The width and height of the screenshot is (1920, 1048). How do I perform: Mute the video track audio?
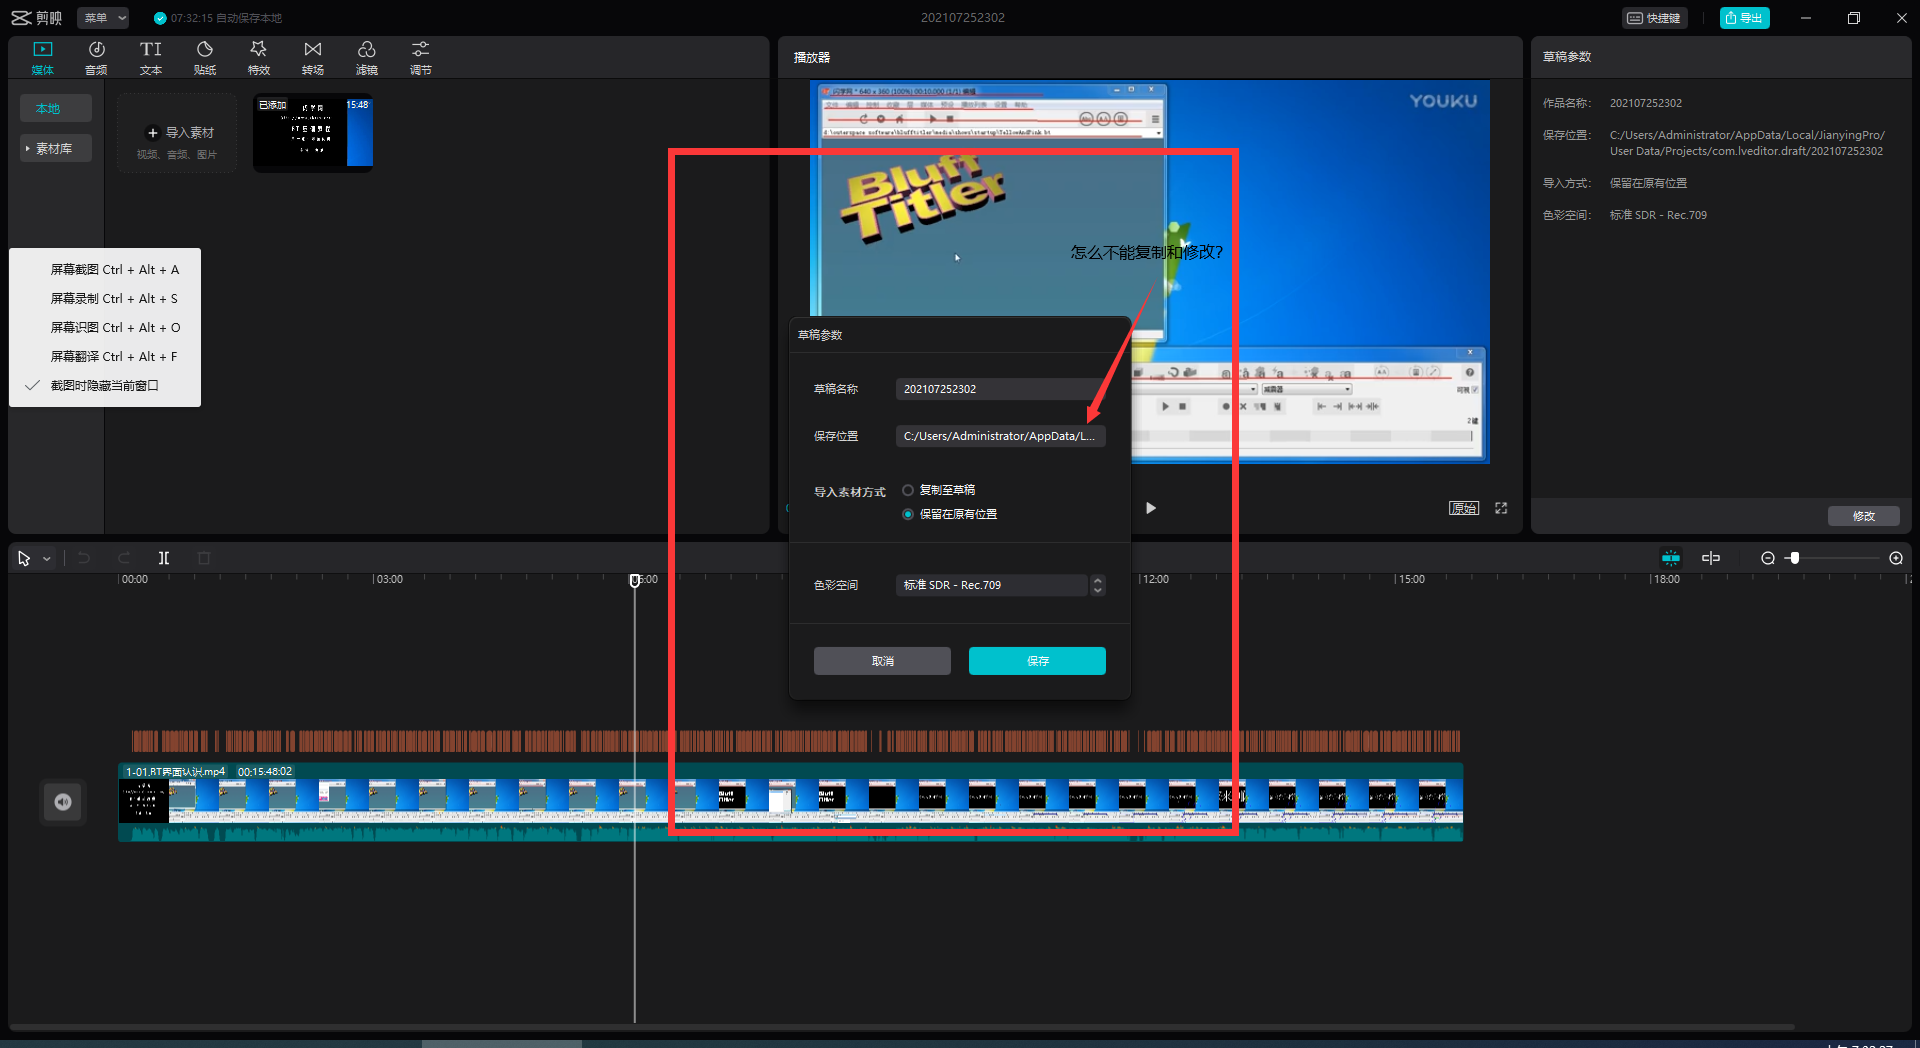click(63, 802)
